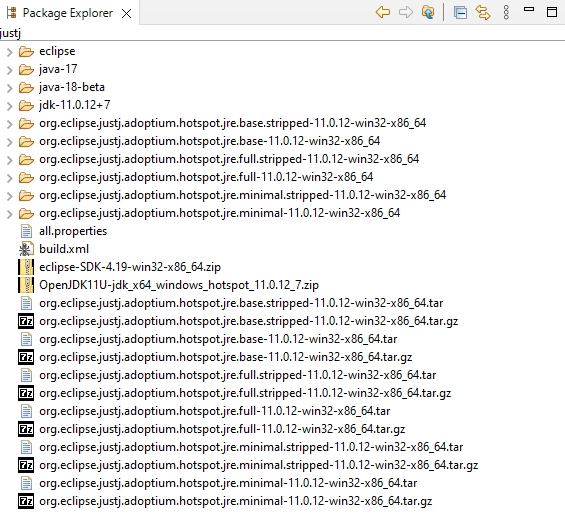
Task: Select jre.minimal.stripped-11.0.12-win32-x86_64 folder name
Action: (x=243, y=195)
